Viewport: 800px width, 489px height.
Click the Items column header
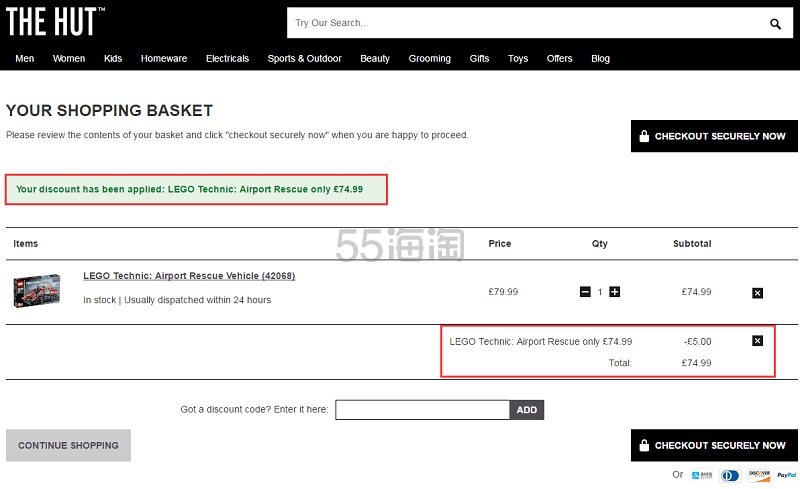26,243
